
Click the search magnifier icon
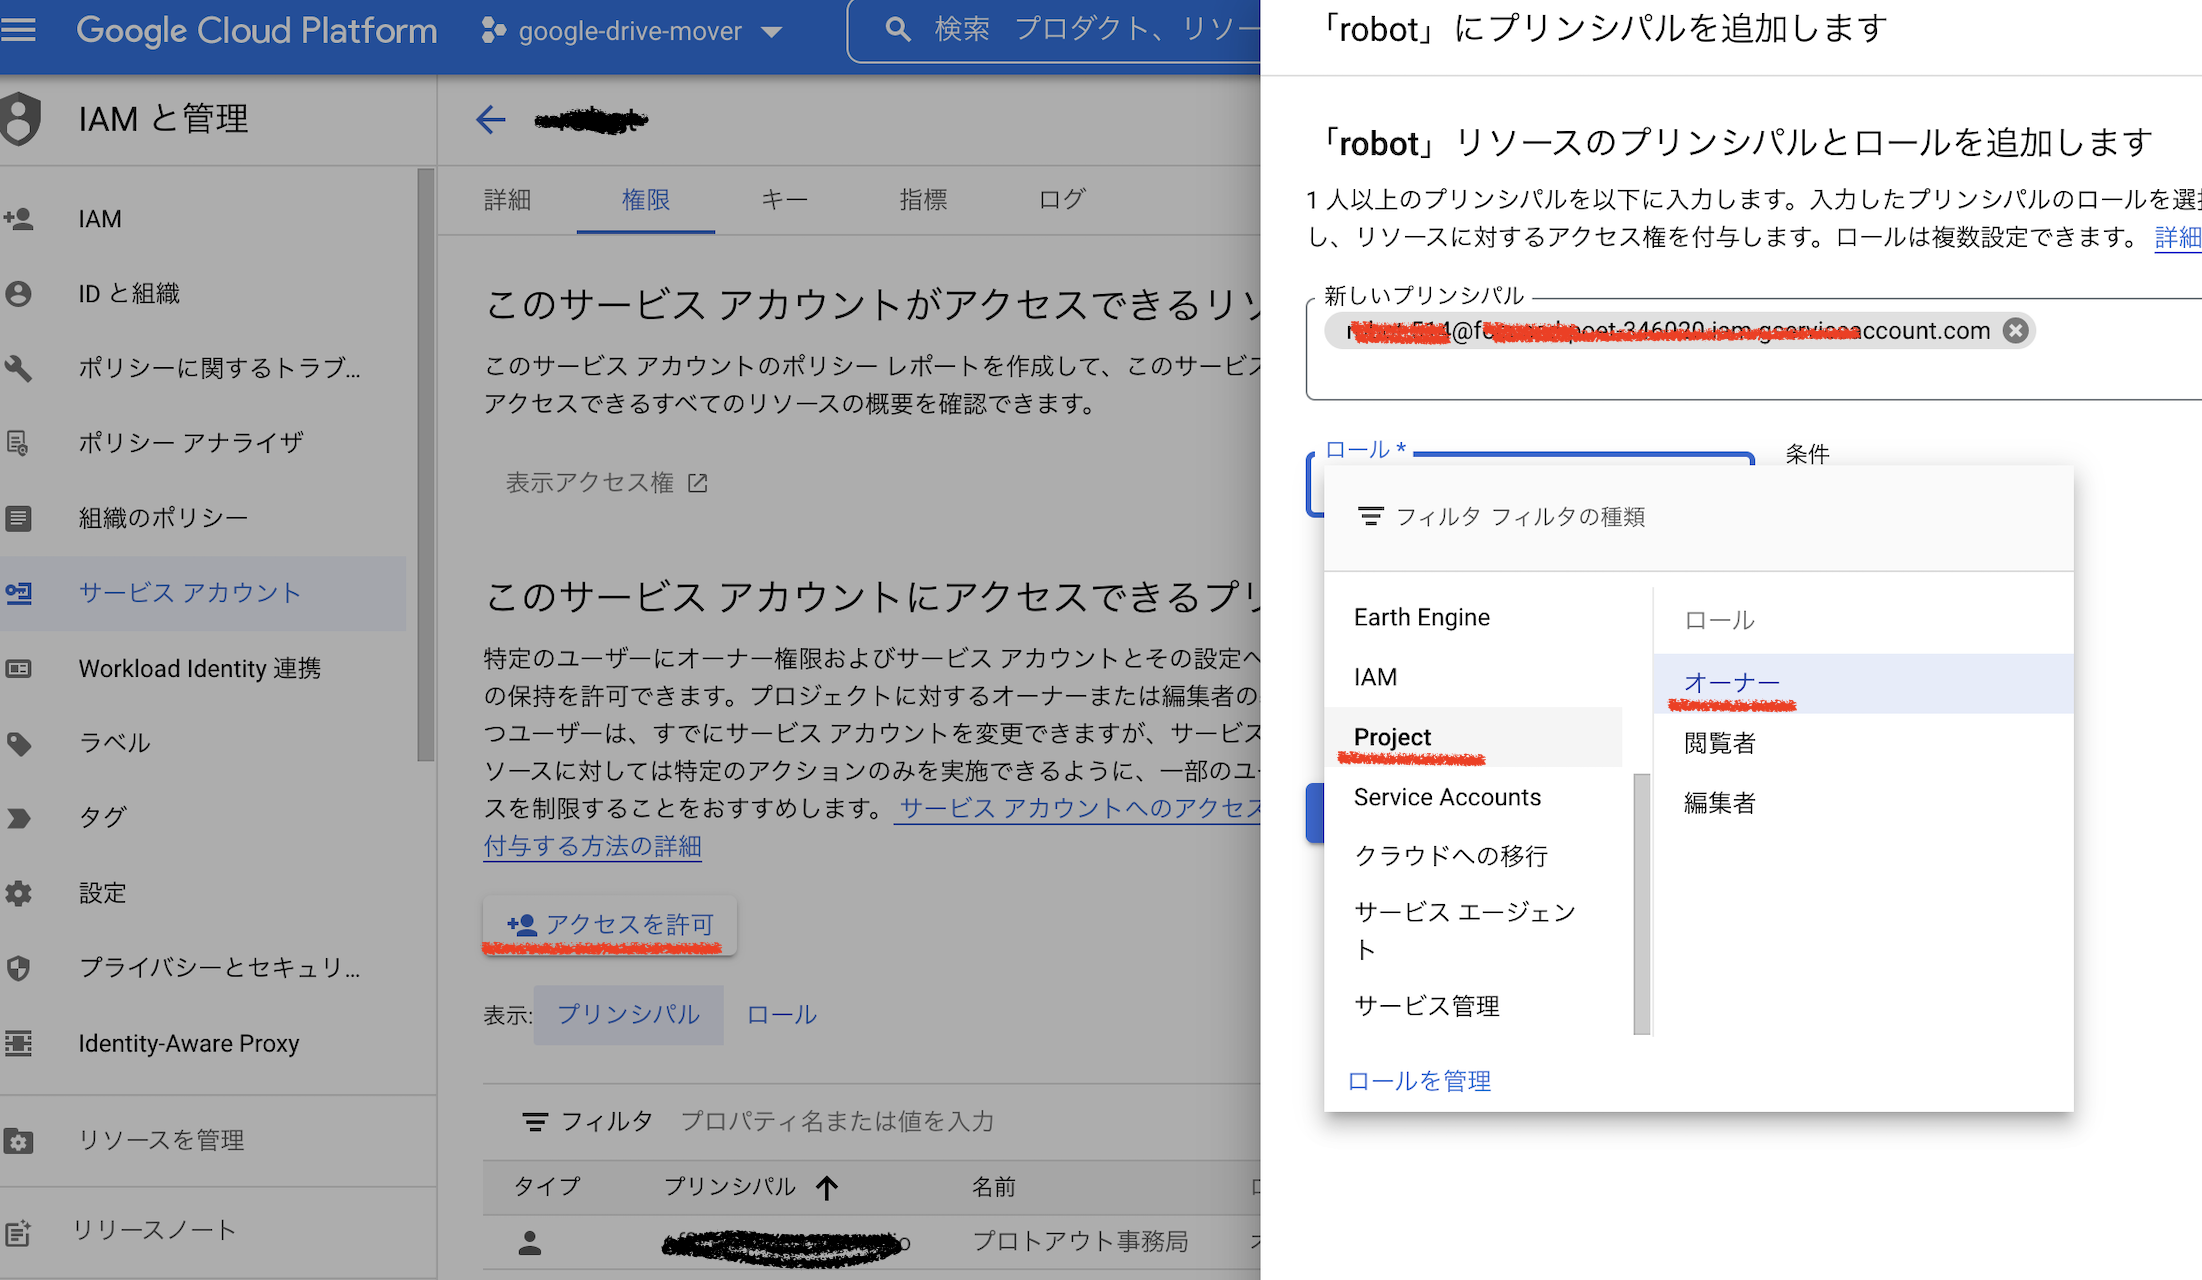(x=898, y=28)
